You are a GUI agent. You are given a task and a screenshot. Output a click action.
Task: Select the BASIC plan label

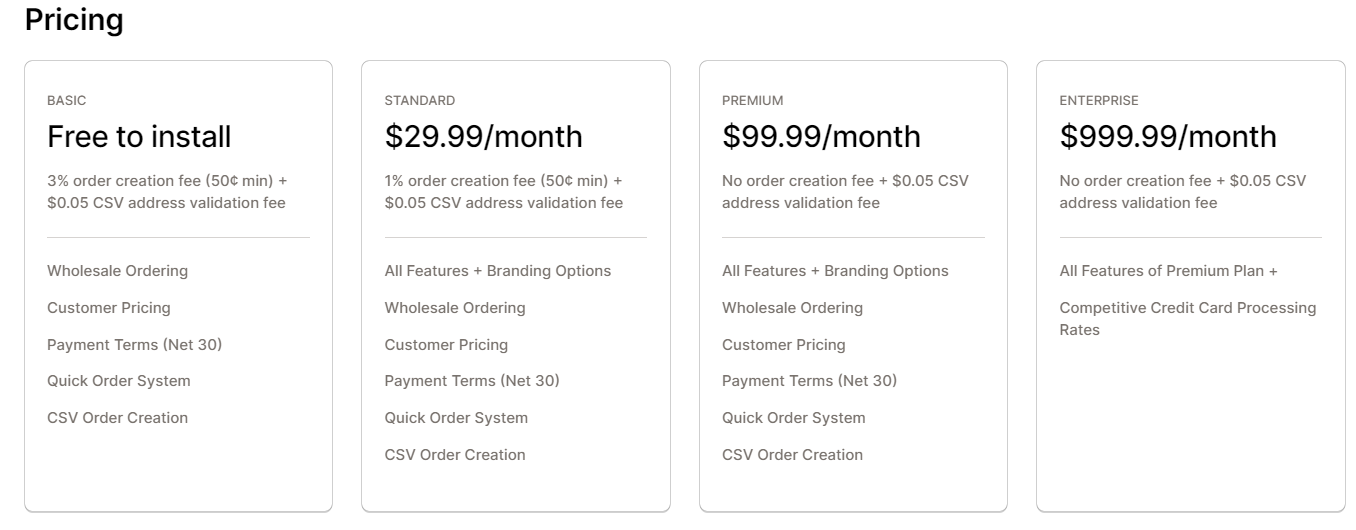67,101
